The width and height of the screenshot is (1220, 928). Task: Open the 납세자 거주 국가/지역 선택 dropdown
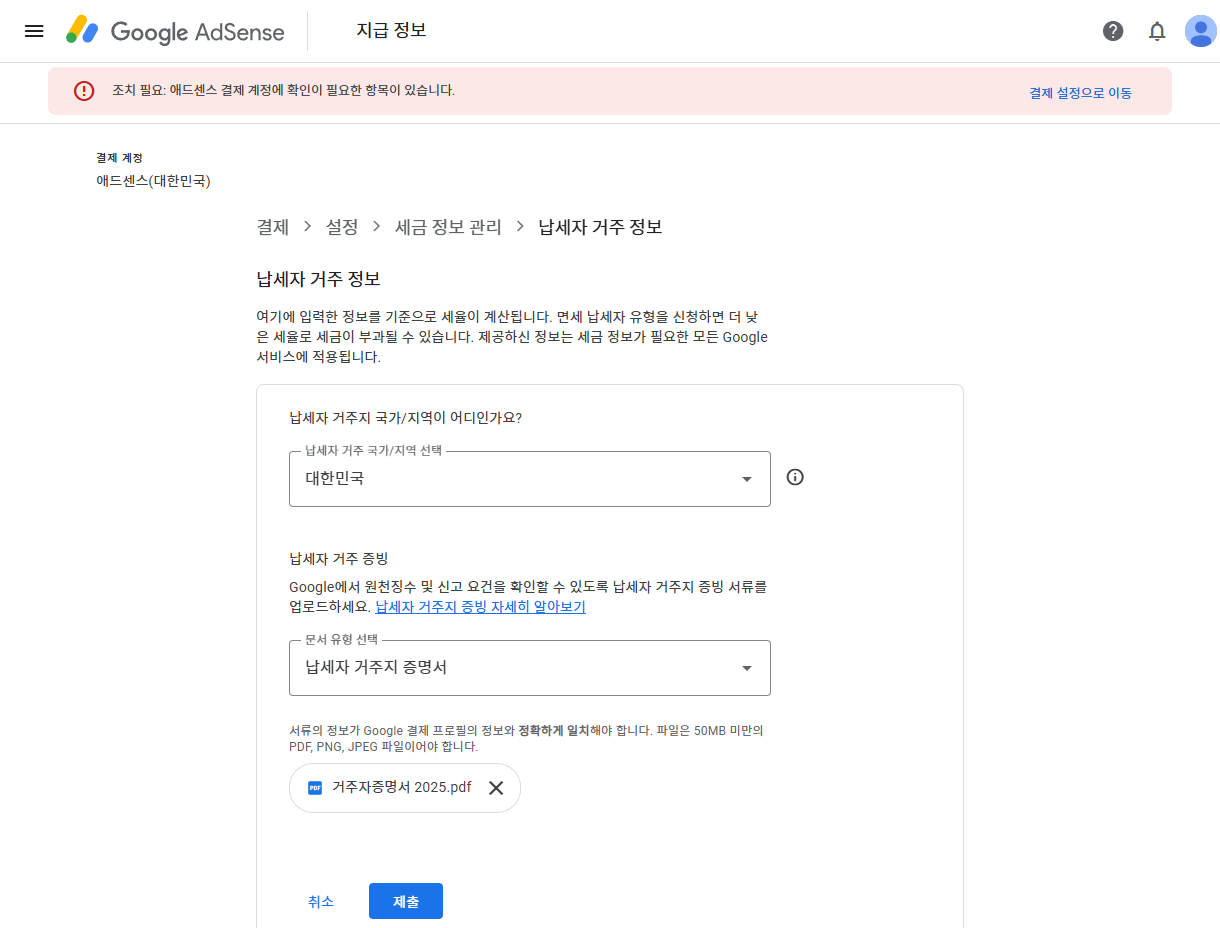(x=530, y=479)
